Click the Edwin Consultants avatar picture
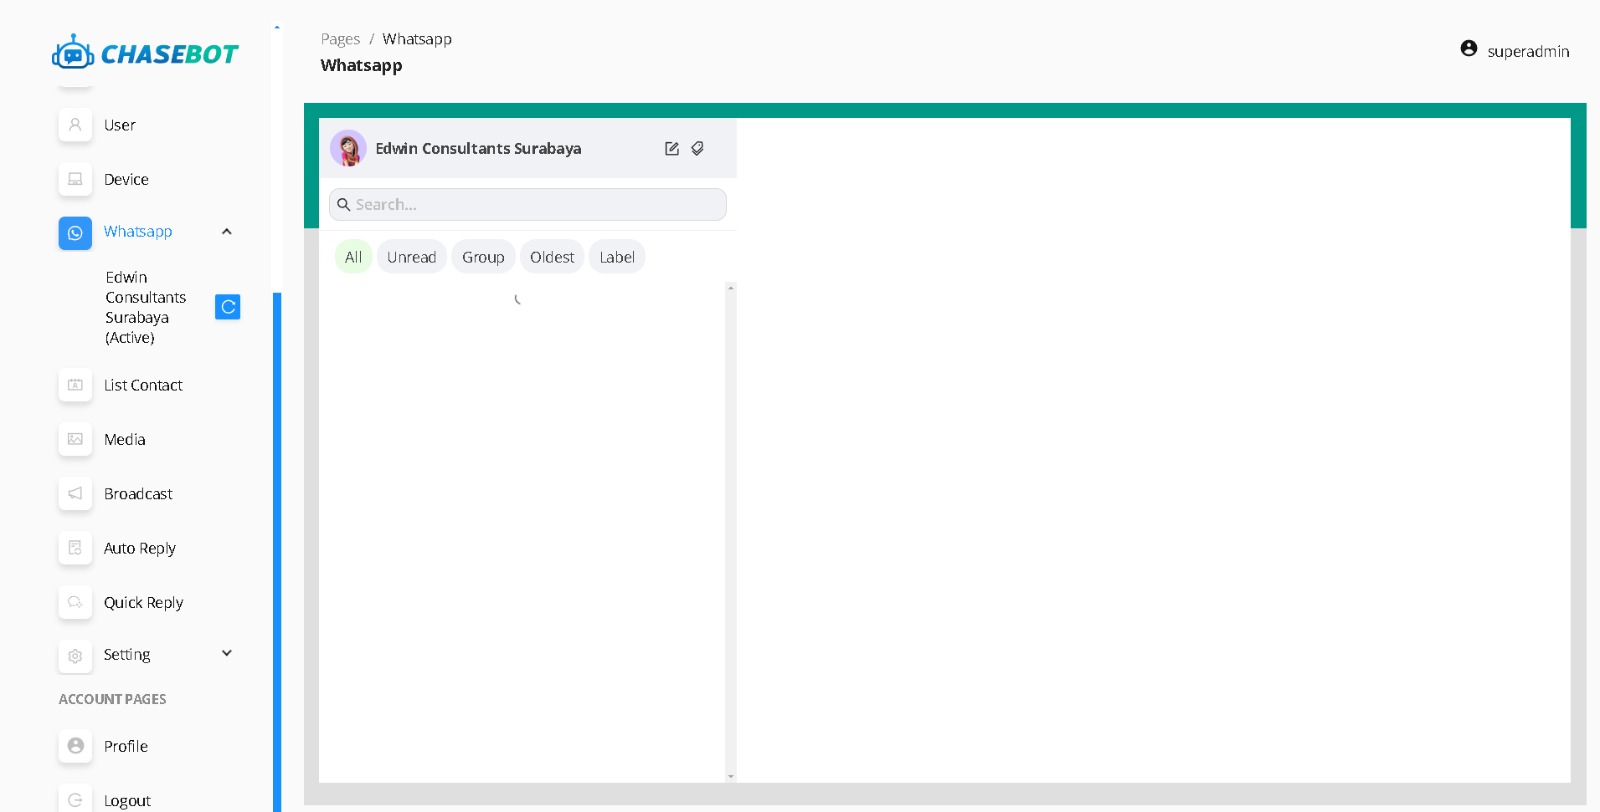The width and height of the screenshot is (1600, 812). [348, 148]
